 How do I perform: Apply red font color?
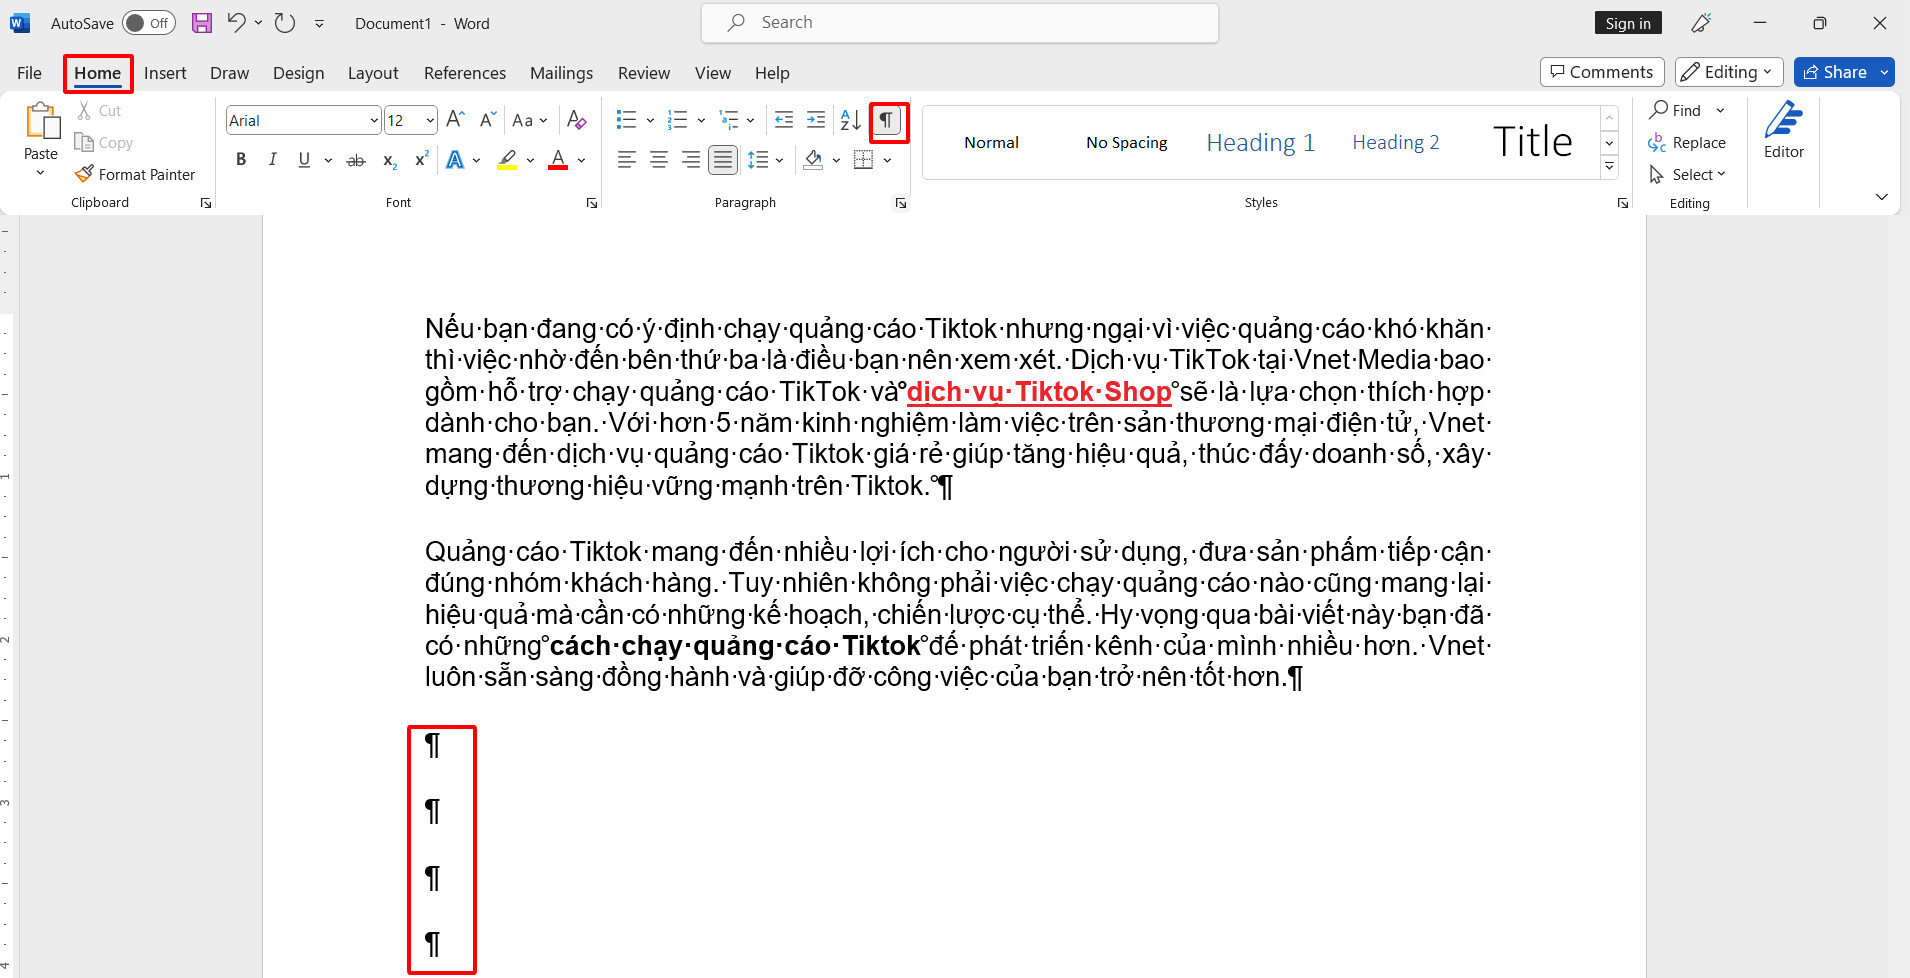tap(558, 160)
